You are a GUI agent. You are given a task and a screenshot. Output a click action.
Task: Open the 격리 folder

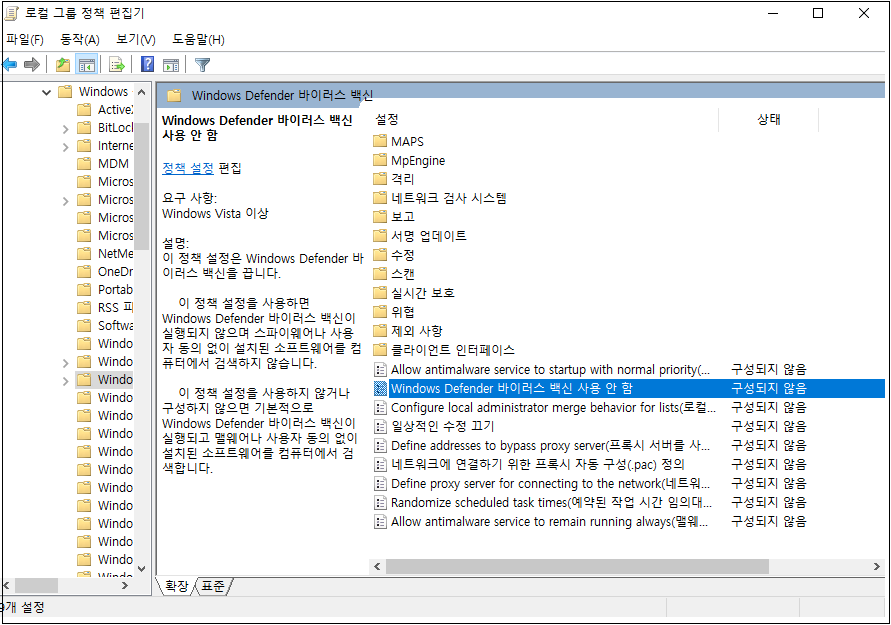[394, 179]
